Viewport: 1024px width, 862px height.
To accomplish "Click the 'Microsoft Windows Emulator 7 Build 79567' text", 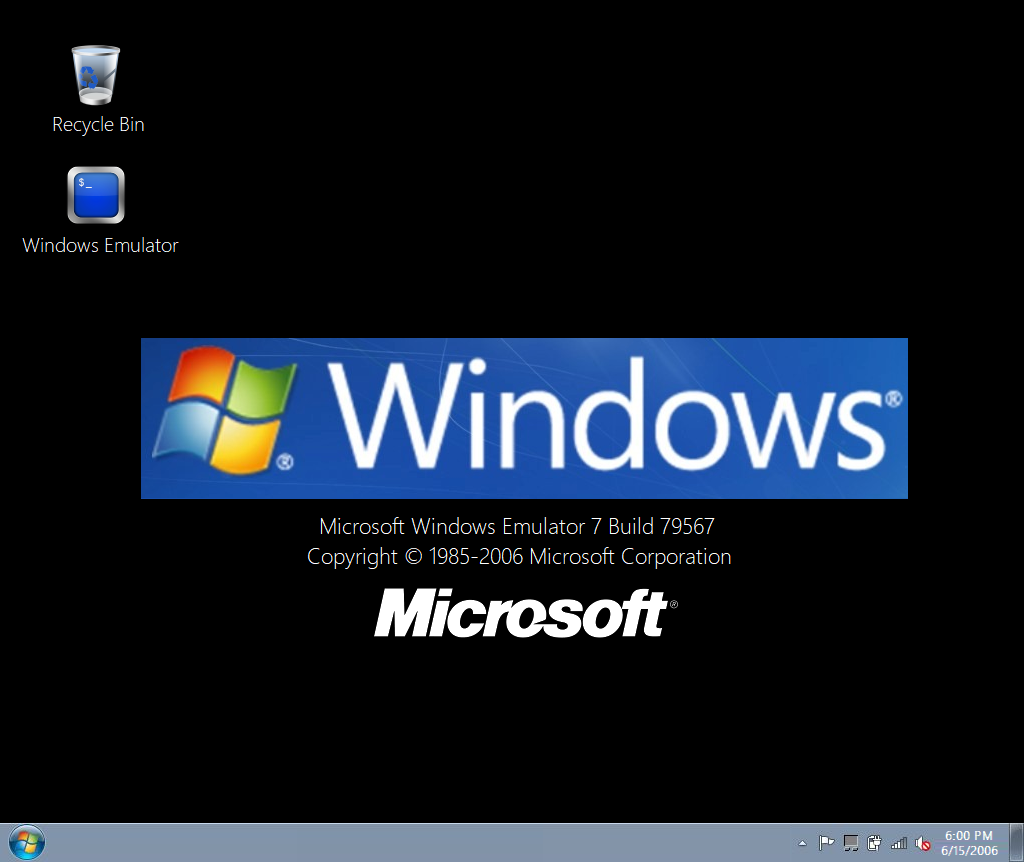I will (517, 526).
